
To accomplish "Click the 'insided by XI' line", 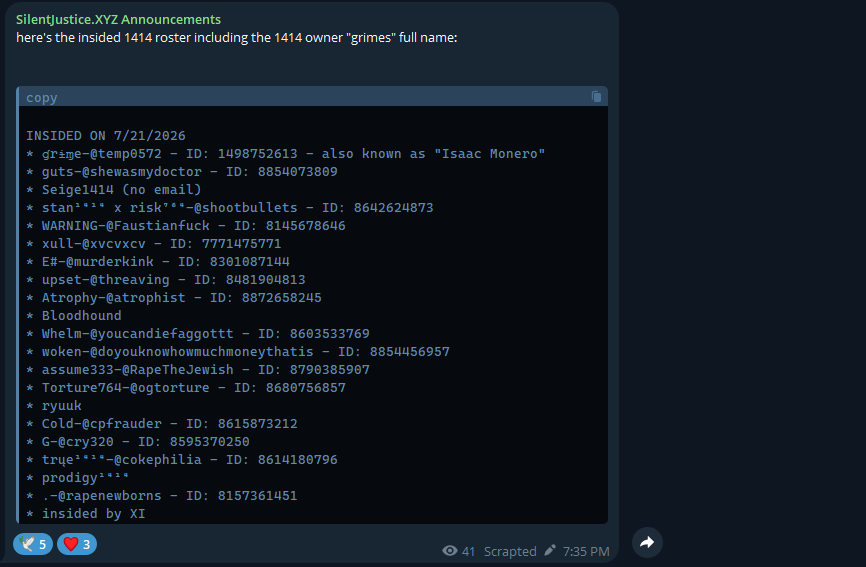I will 86,514.
